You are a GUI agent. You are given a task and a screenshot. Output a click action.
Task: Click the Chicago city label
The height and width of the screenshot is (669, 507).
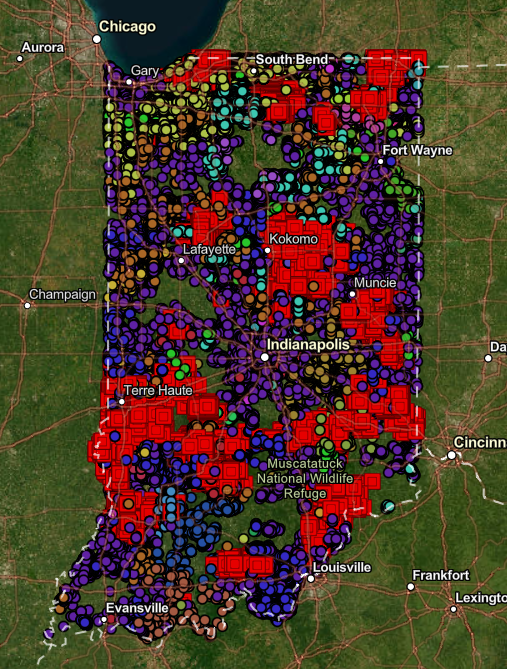[x=127, y=26]
